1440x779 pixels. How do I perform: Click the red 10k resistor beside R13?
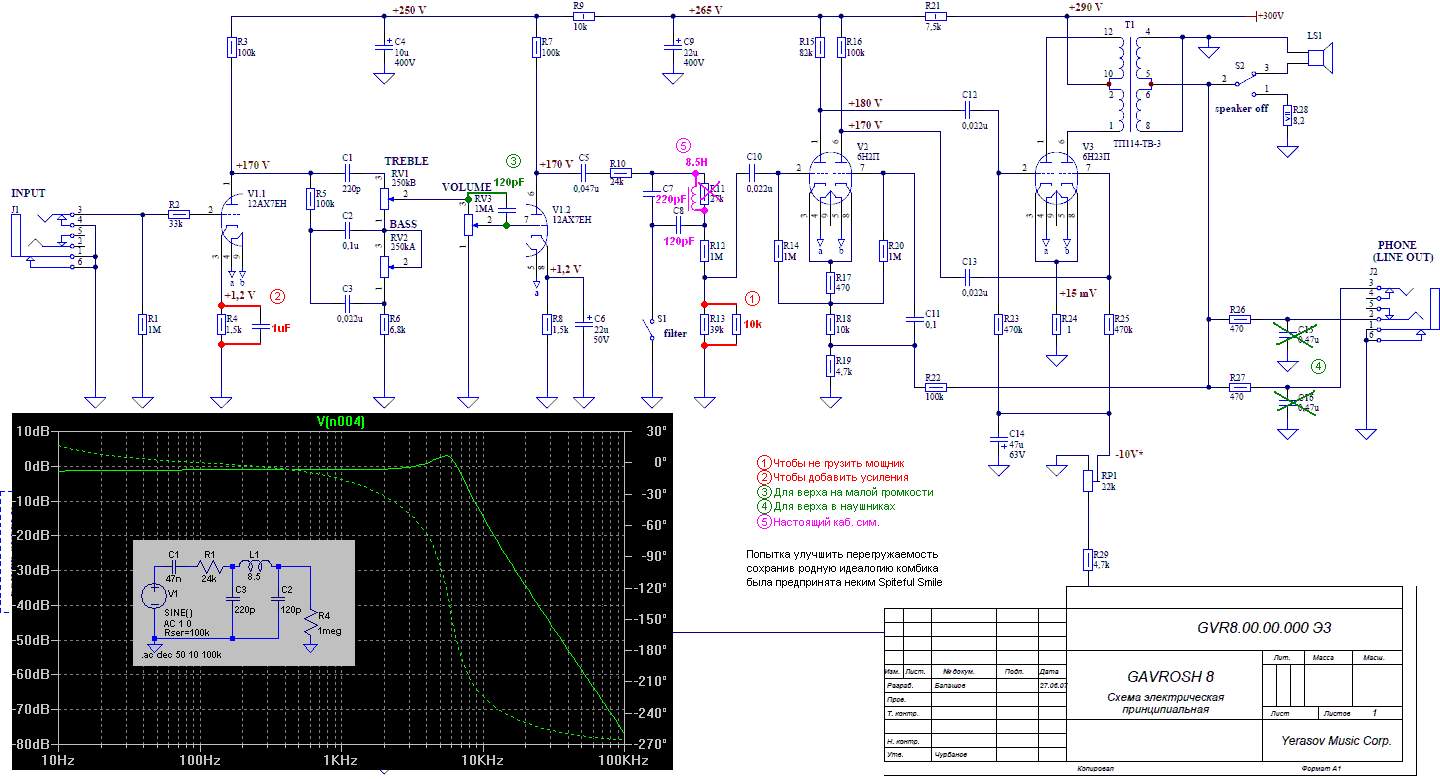736,325
